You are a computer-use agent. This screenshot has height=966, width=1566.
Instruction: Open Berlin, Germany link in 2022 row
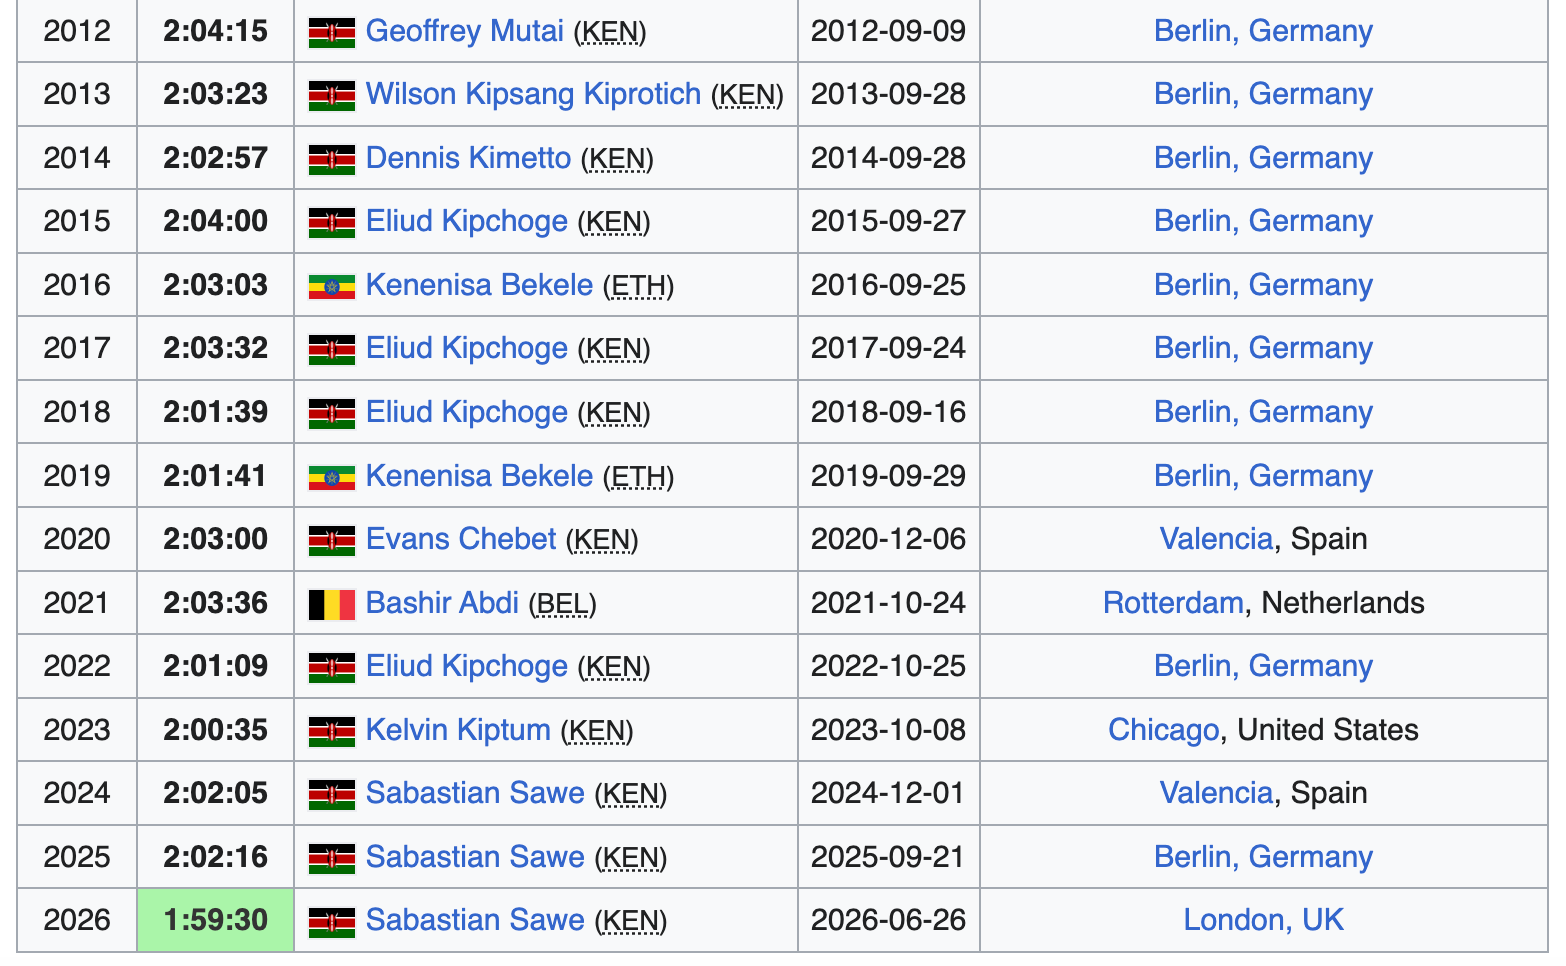(1264, 666)
